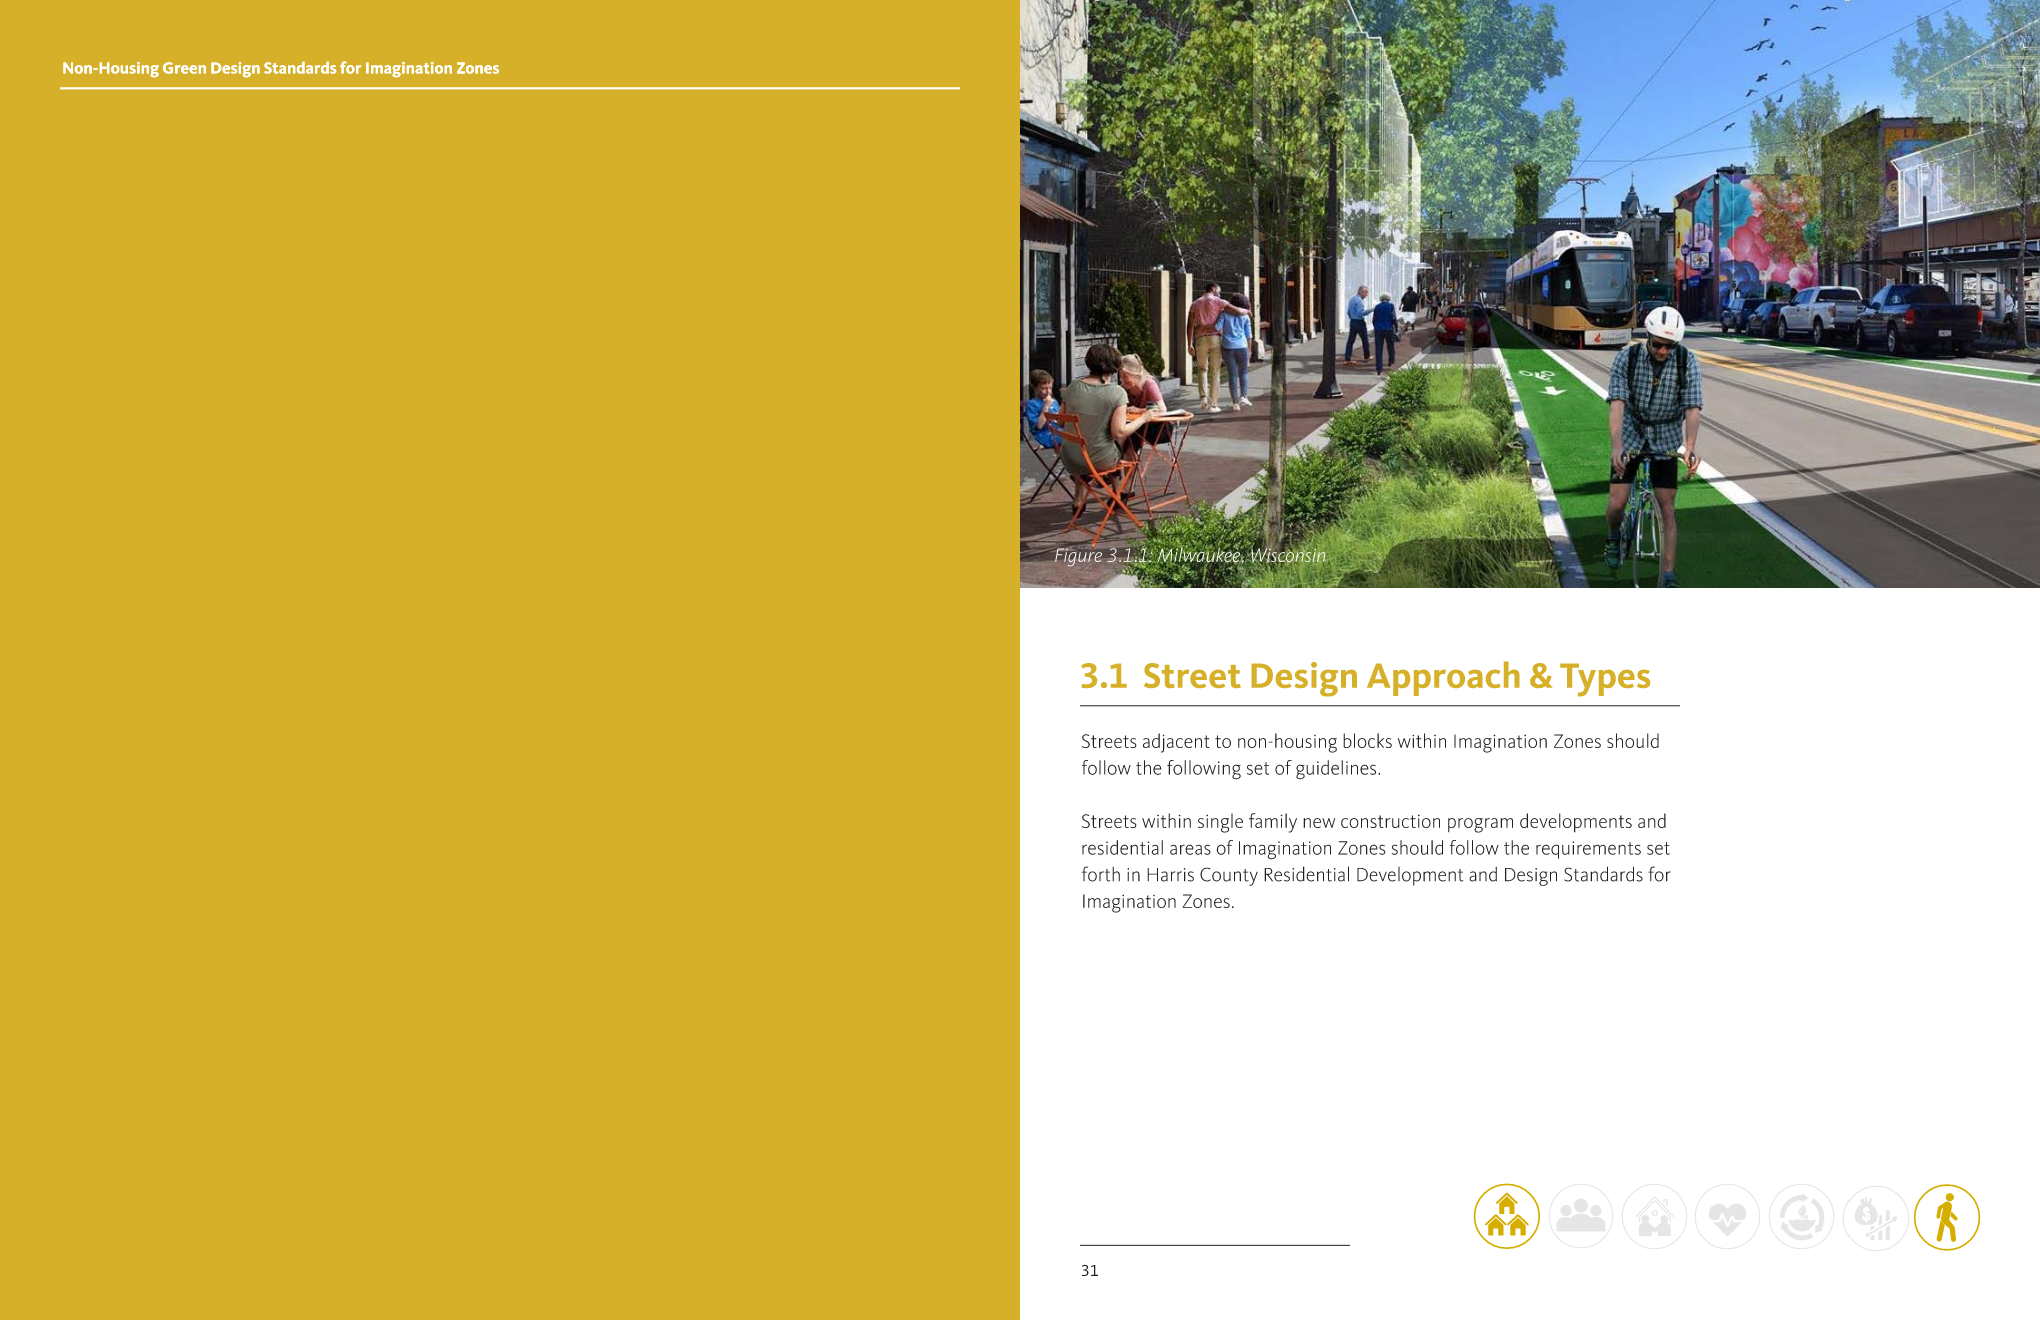Enable the grayed-out heart health indicator
The height and width of the screenshot is (1320, 2040).
(1727, 1215)
